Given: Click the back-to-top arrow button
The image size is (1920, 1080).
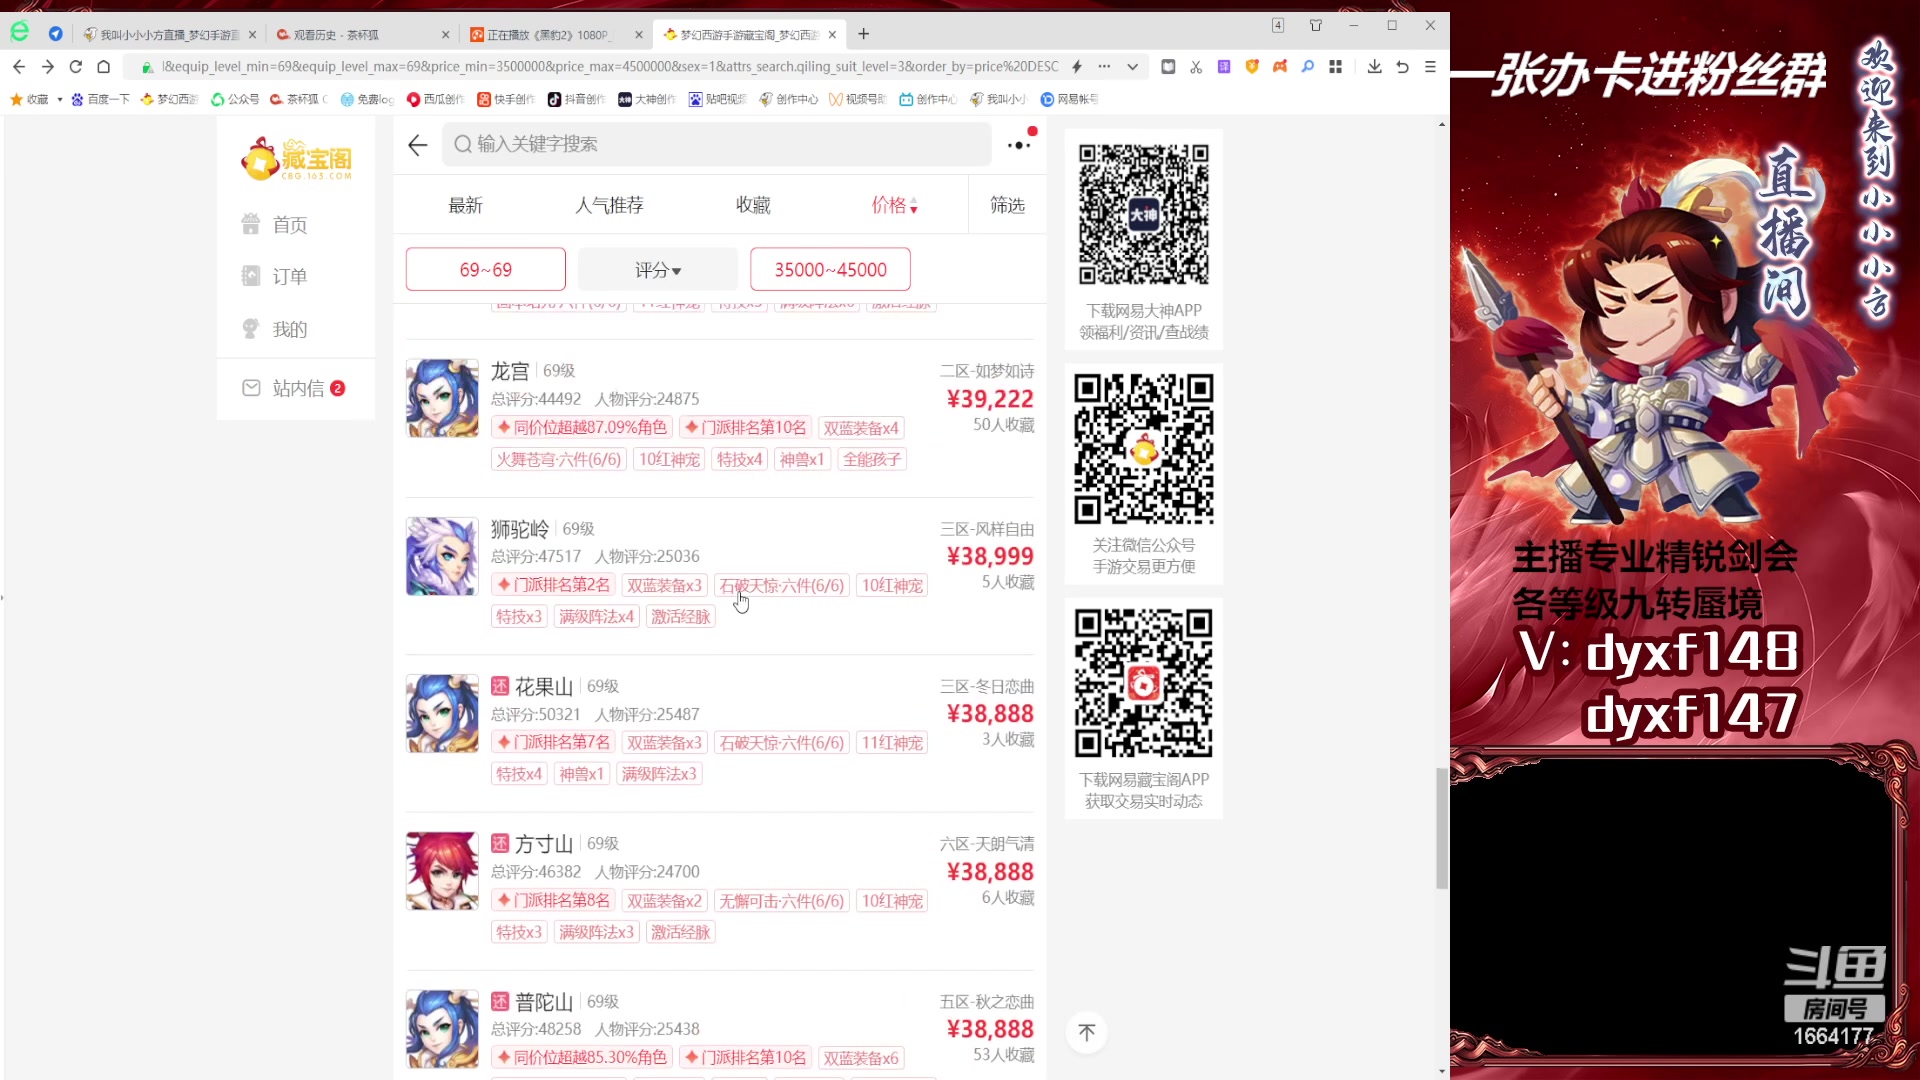Looking at the screenshot, I should 1087,1032.
